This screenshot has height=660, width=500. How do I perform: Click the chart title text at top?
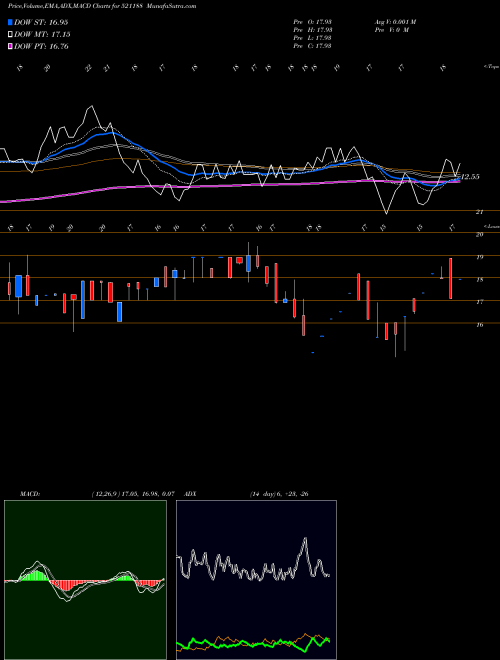click(102, 6)
